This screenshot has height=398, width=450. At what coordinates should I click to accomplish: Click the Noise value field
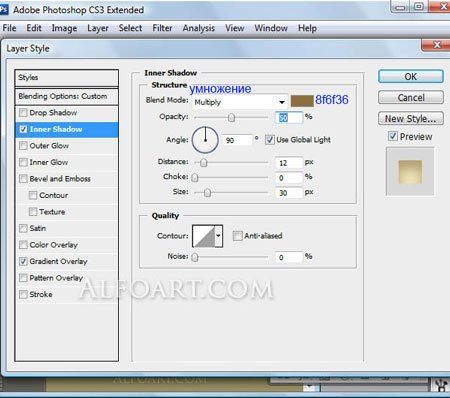289,257
